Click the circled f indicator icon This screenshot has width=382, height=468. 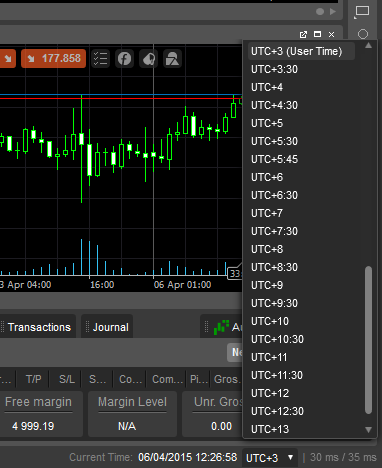click(x=124, y=59)
